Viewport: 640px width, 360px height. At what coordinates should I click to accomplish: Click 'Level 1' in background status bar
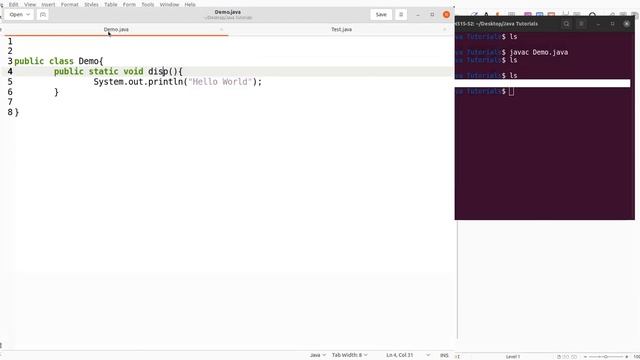(513, 357)
